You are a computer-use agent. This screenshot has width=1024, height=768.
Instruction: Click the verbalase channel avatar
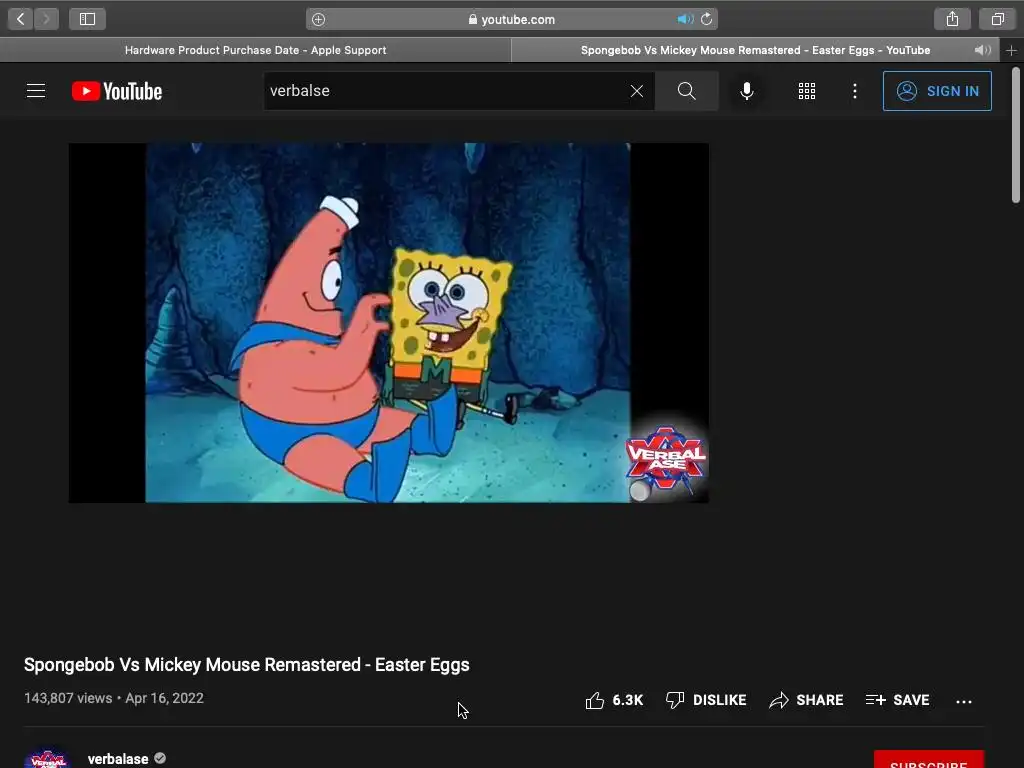click(x=48, y=758)
